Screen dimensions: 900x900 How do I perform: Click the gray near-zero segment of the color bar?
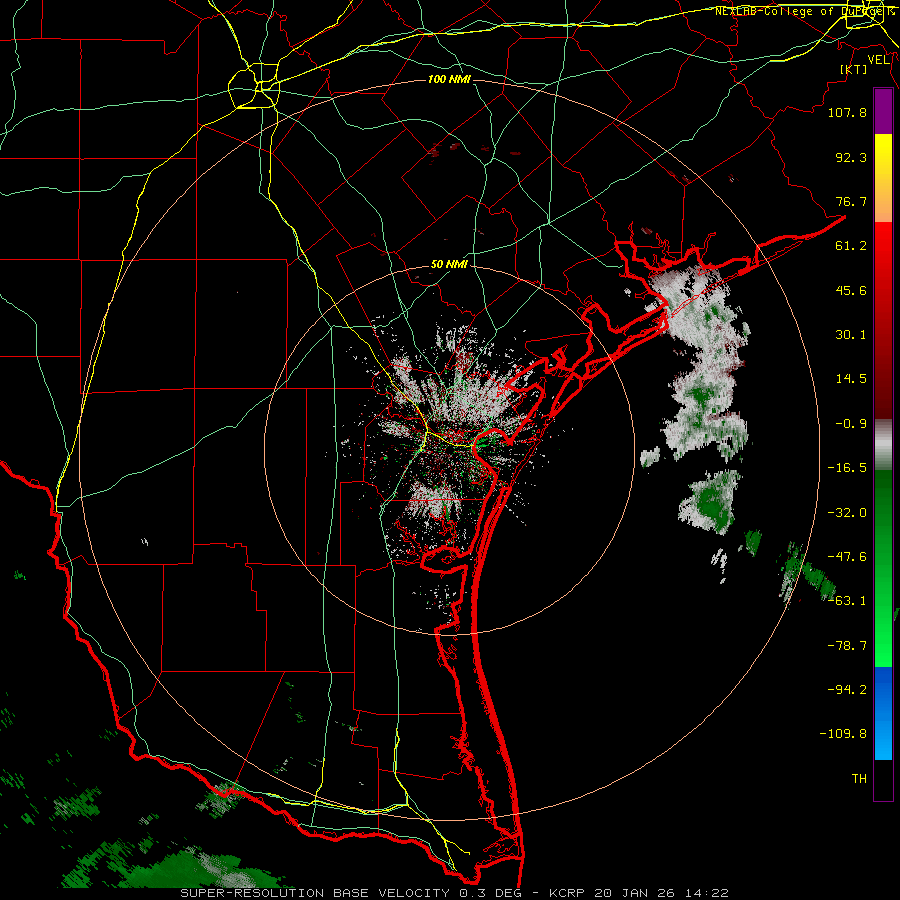[883, 445]
